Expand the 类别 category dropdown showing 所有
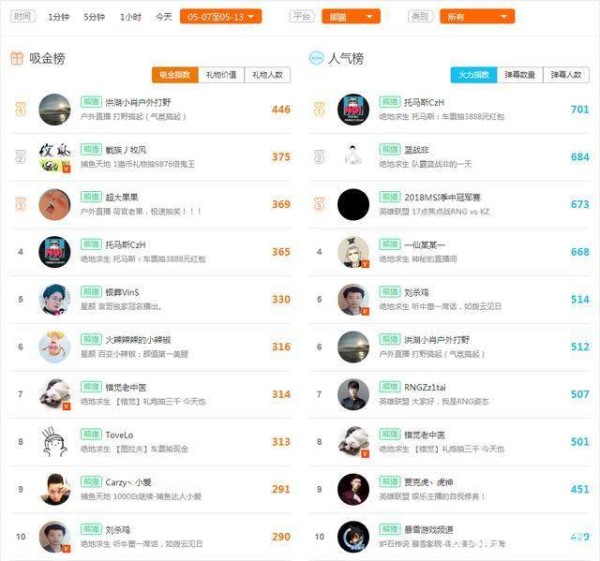The image size is (600, 561). [x=477, y=16]
